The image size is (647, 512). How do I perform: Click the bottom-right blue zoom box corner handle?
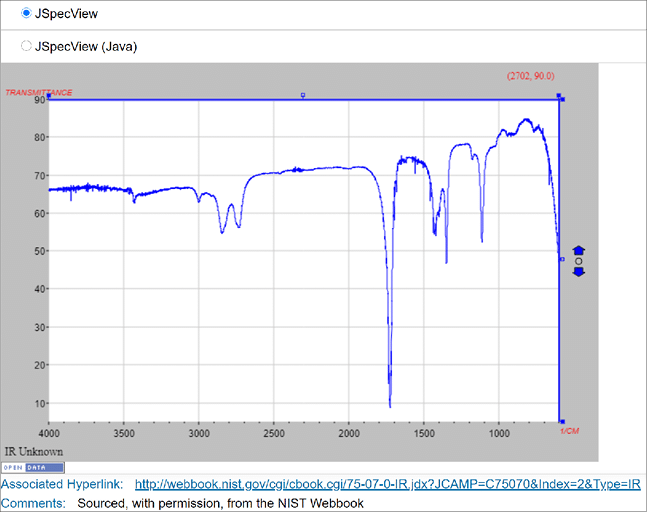(561, 422)
